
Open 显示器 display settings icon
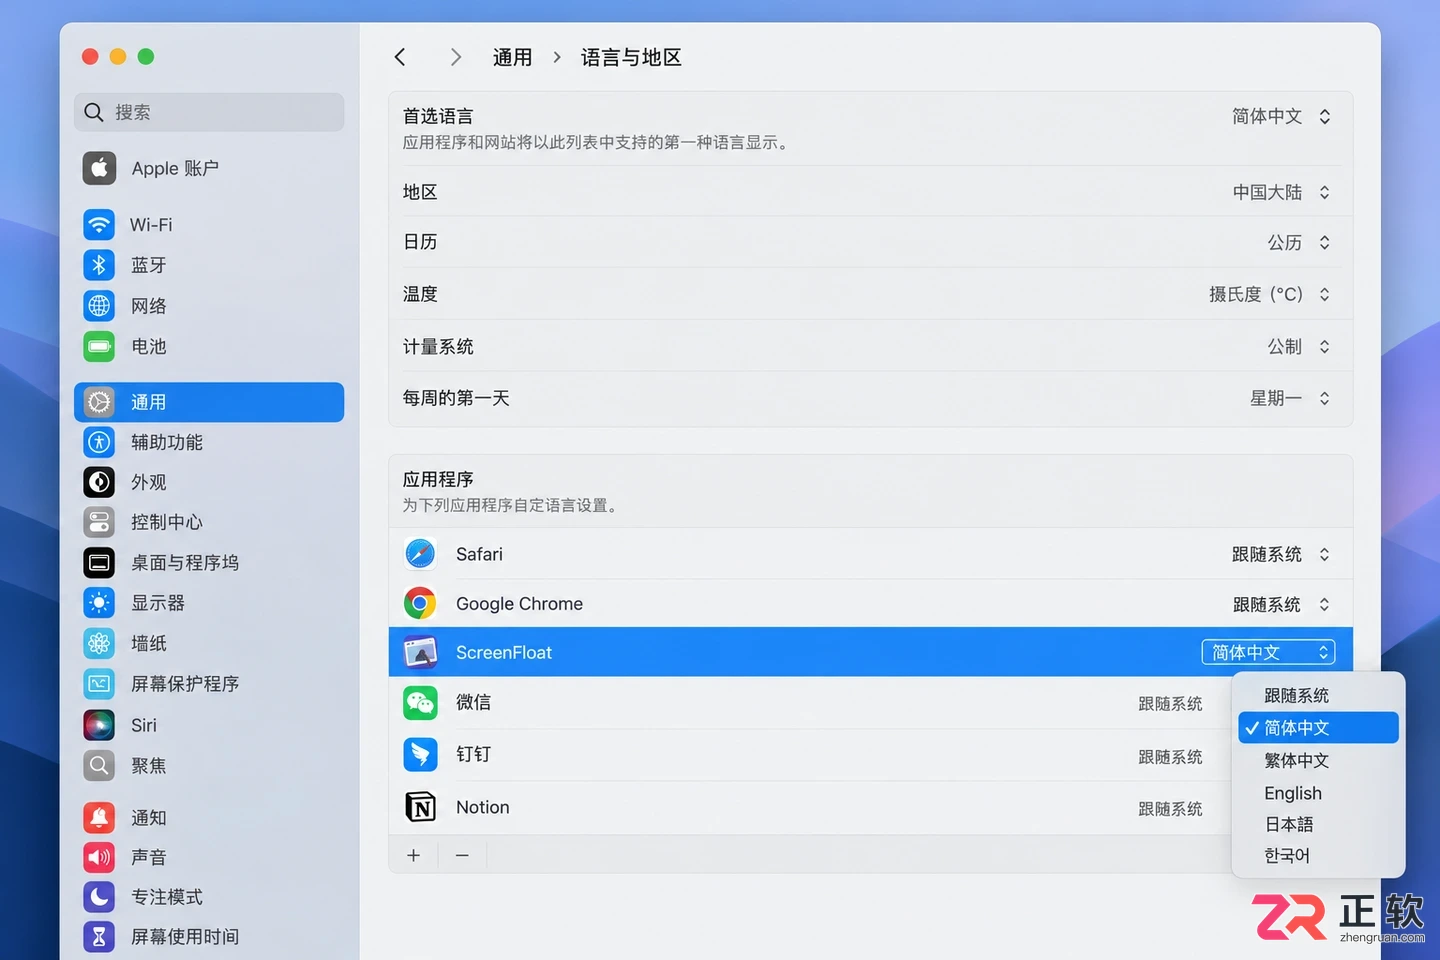click(99, 603)
